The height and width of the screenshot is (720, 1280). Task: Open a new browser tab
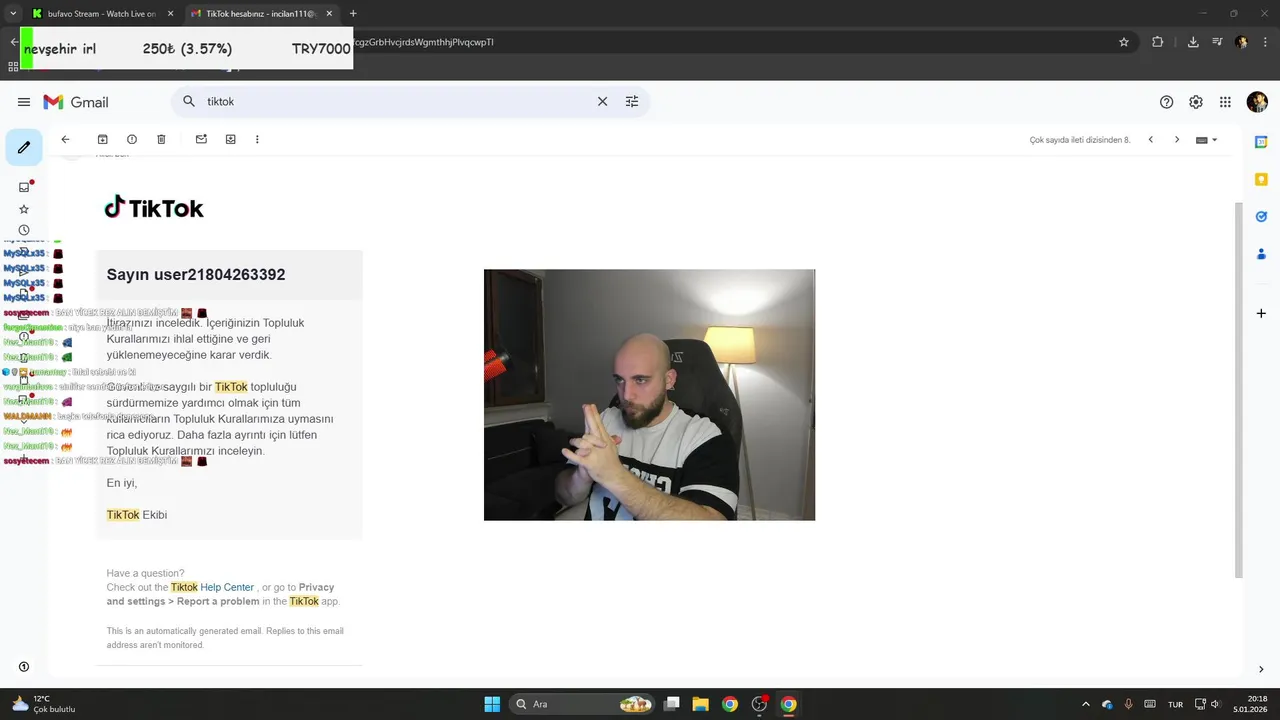353,14
